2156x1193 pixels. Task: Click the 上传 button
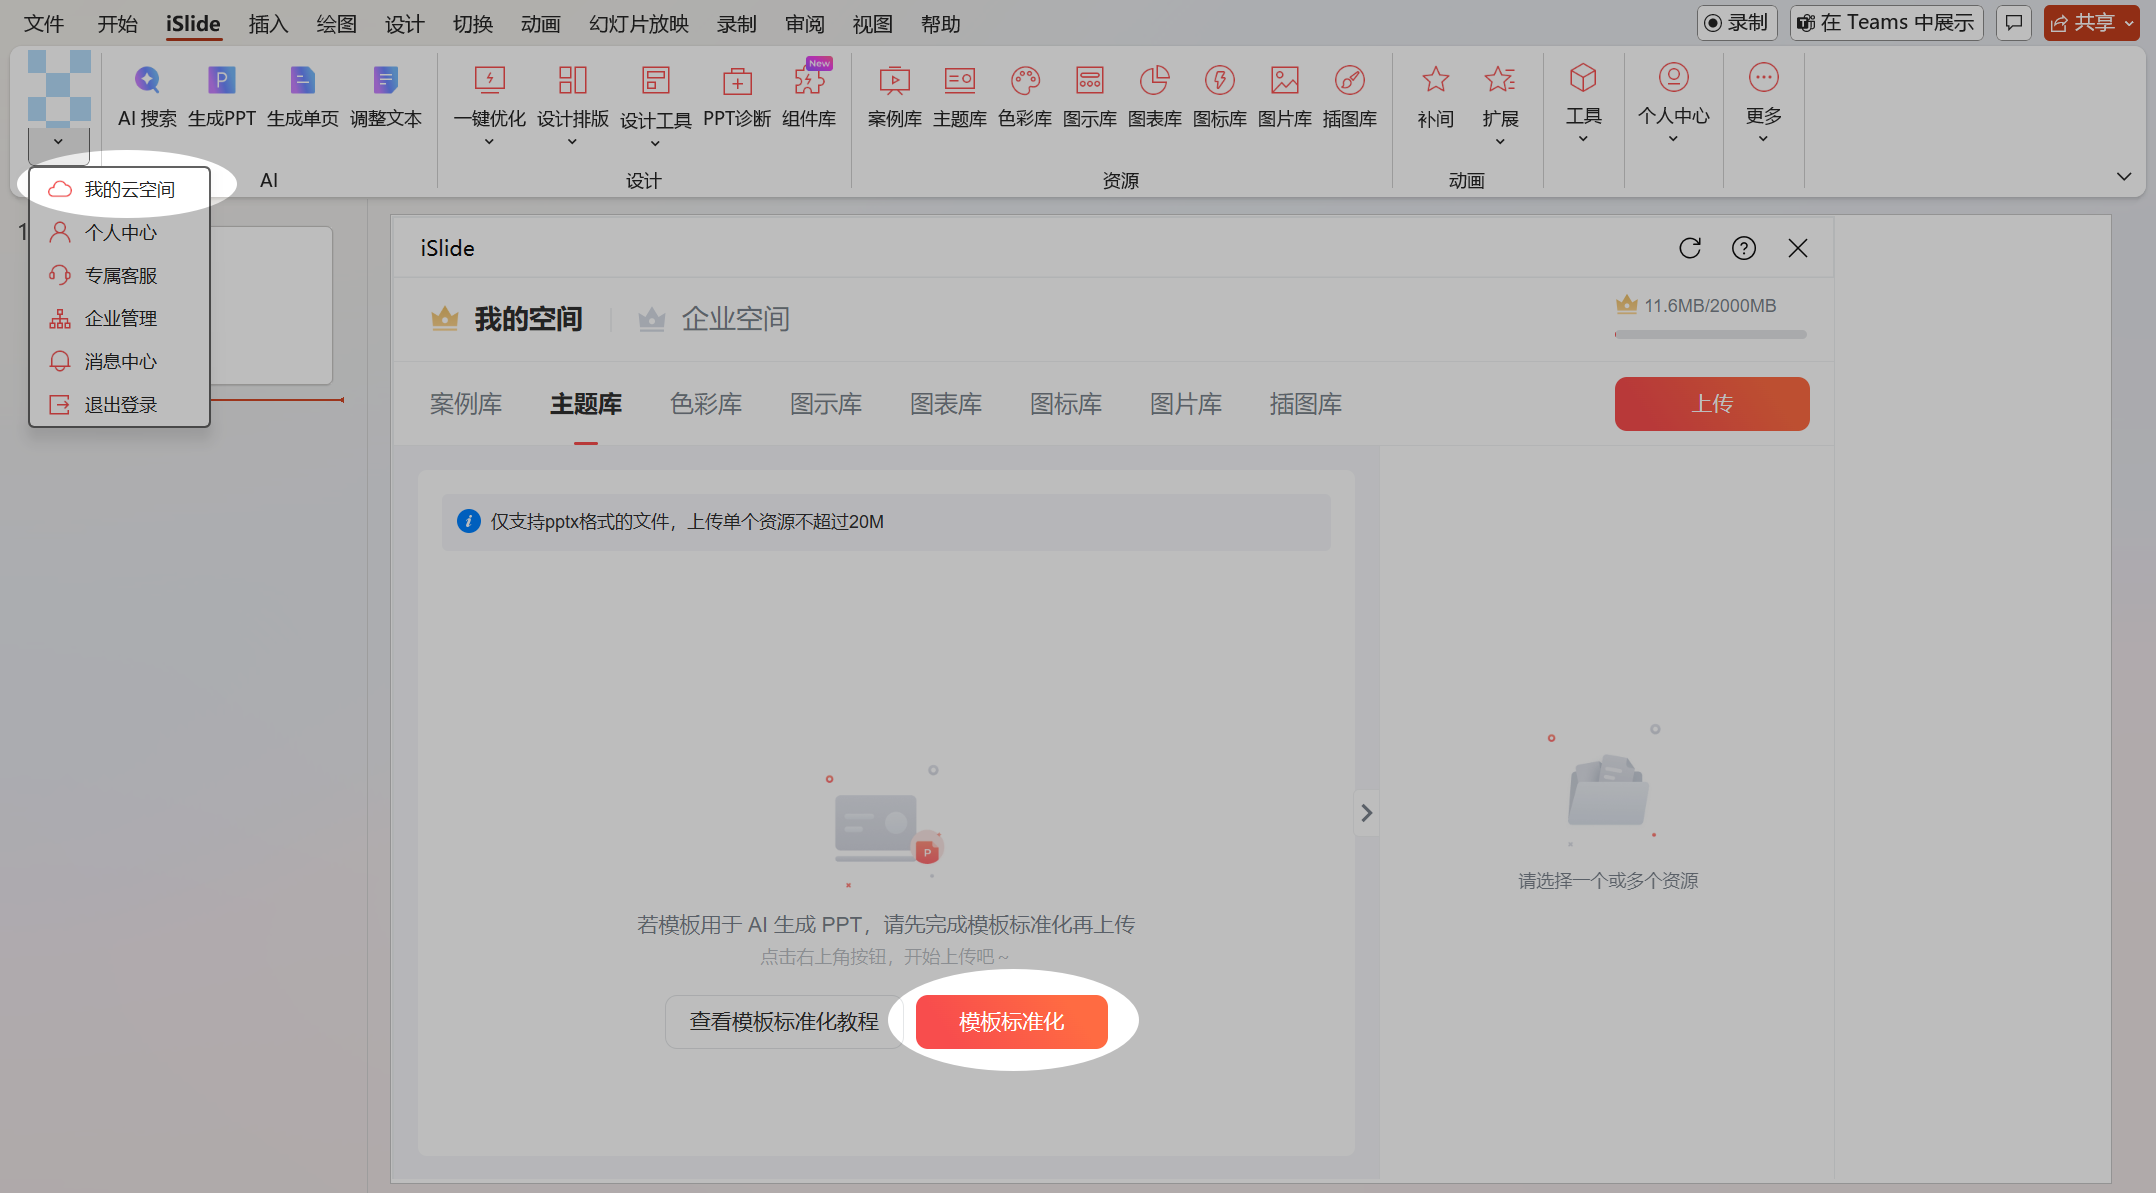coord(1711,404)
